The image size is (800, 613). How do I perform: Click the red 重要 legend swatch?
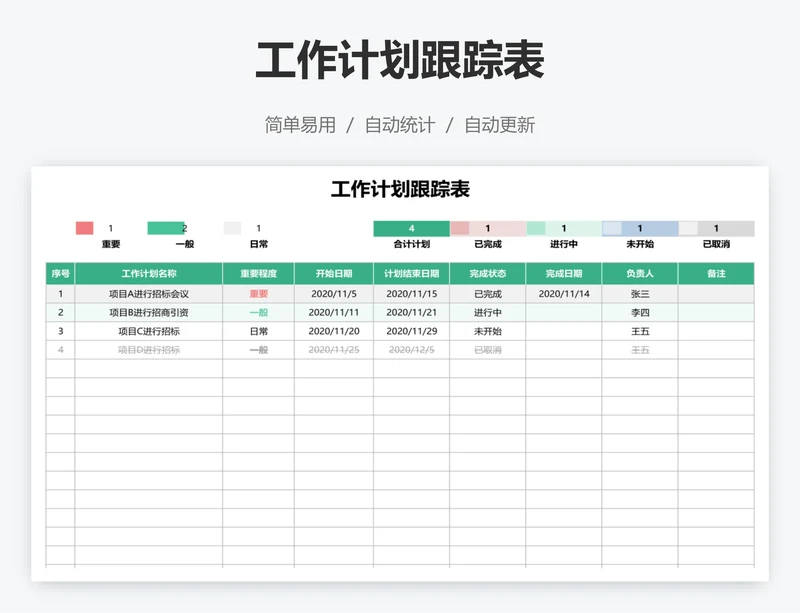[85, 228]
